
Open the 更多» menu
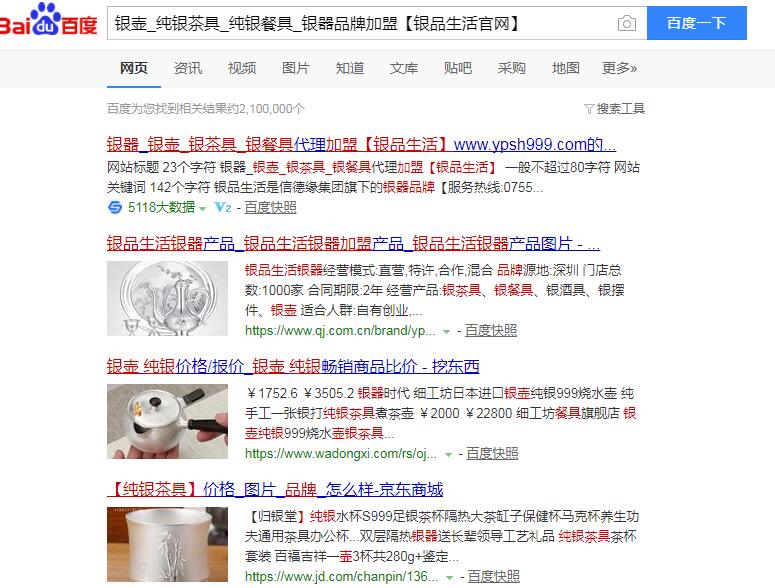pos(619,68)
